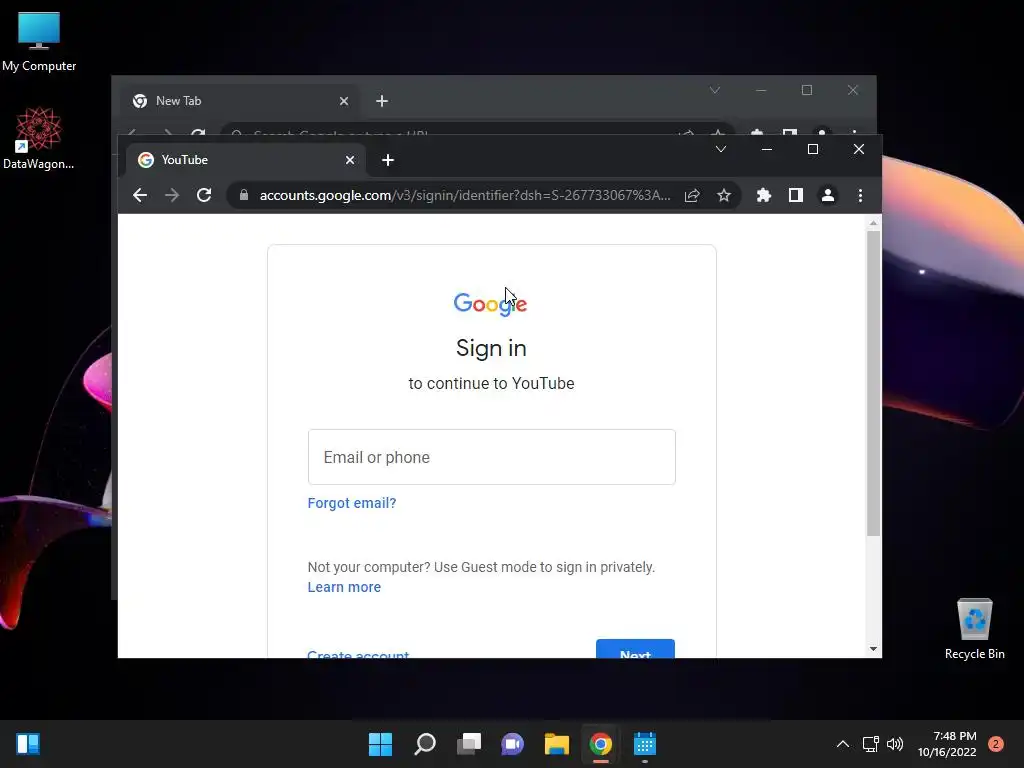This screenshot has width=1024, height=768.
Task: Click the scrollbar up arrow
Action: [873, 223]
